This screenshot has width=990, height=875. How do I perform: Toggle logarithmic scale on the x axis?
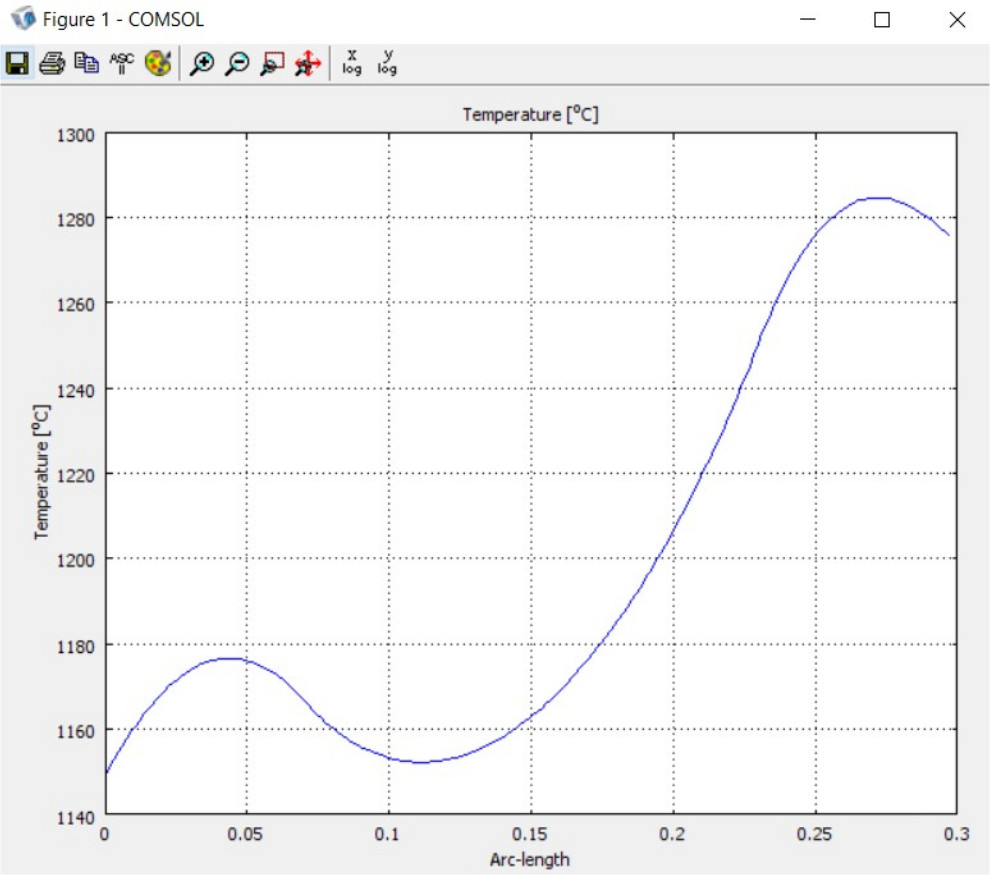coord(352,64)
